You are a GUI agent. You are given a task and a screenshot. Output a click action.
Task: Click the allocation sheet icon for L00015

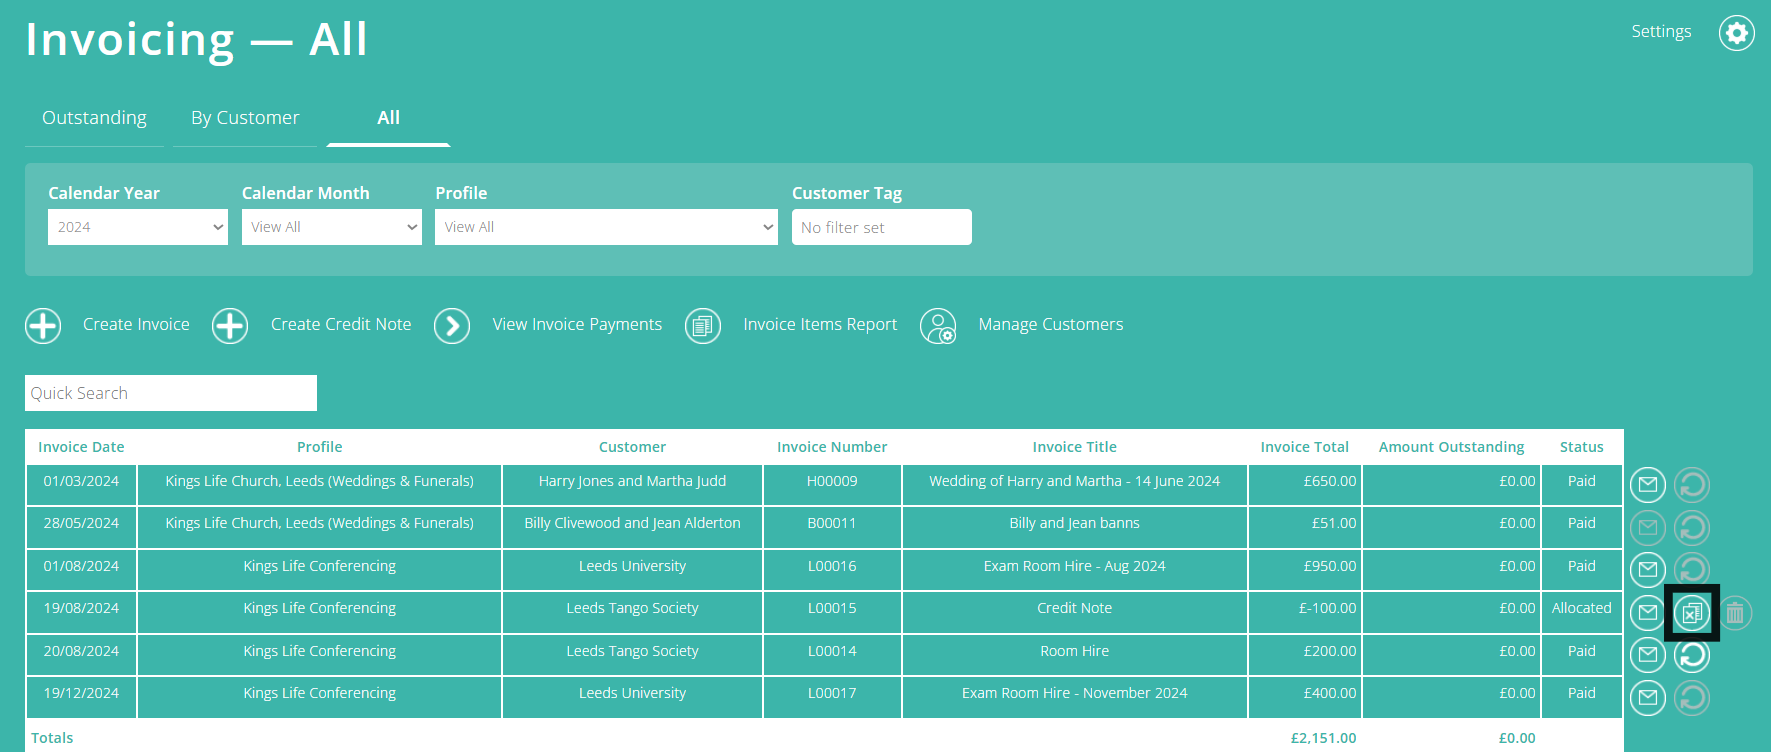pos(1692,613)
